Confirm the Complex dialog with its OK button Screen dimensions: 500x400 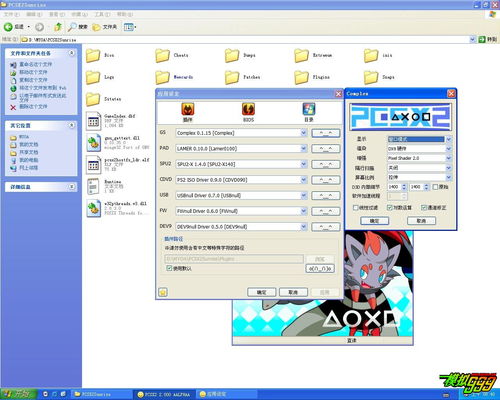374,221
